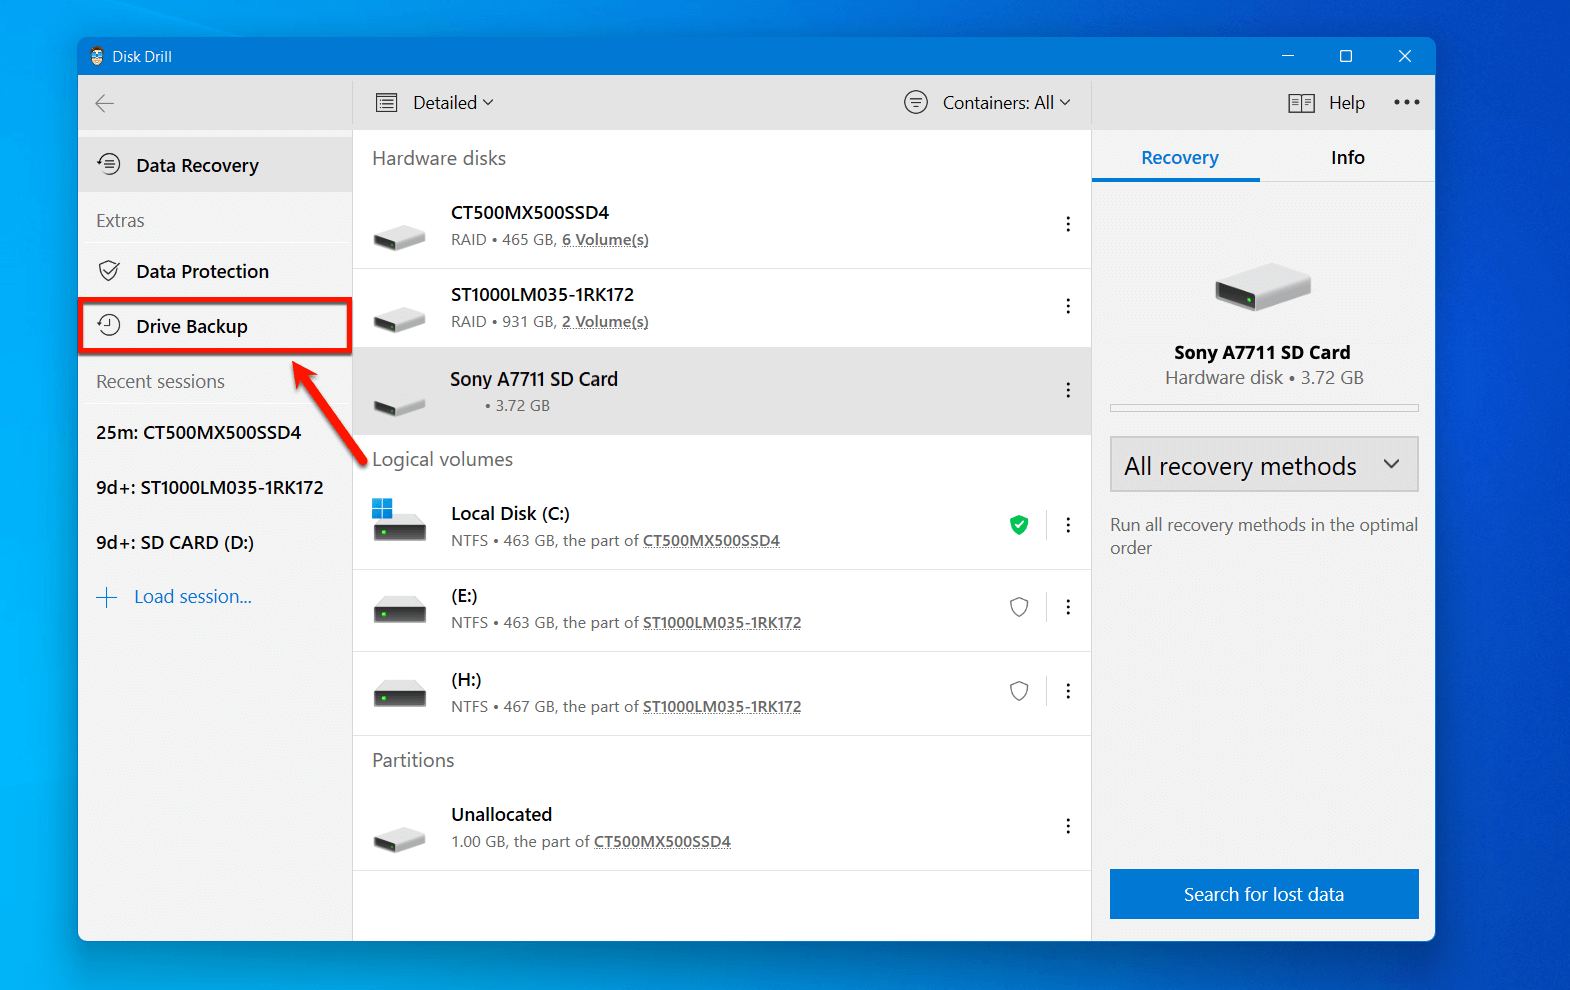Click the Partitions section header
Viewport: 1570px width, 990px height.
(x=413, y=760)
